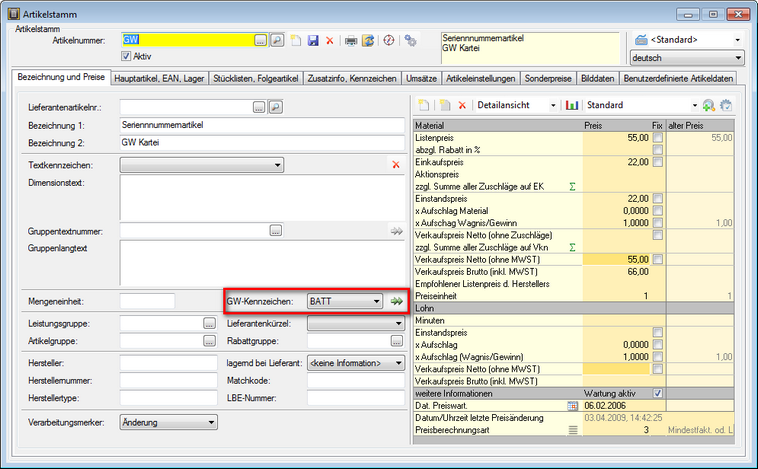Screen dimensions: 758x469
Task: Toggle Fix checkbox for Material Einstandspreis
Action: 657,198
